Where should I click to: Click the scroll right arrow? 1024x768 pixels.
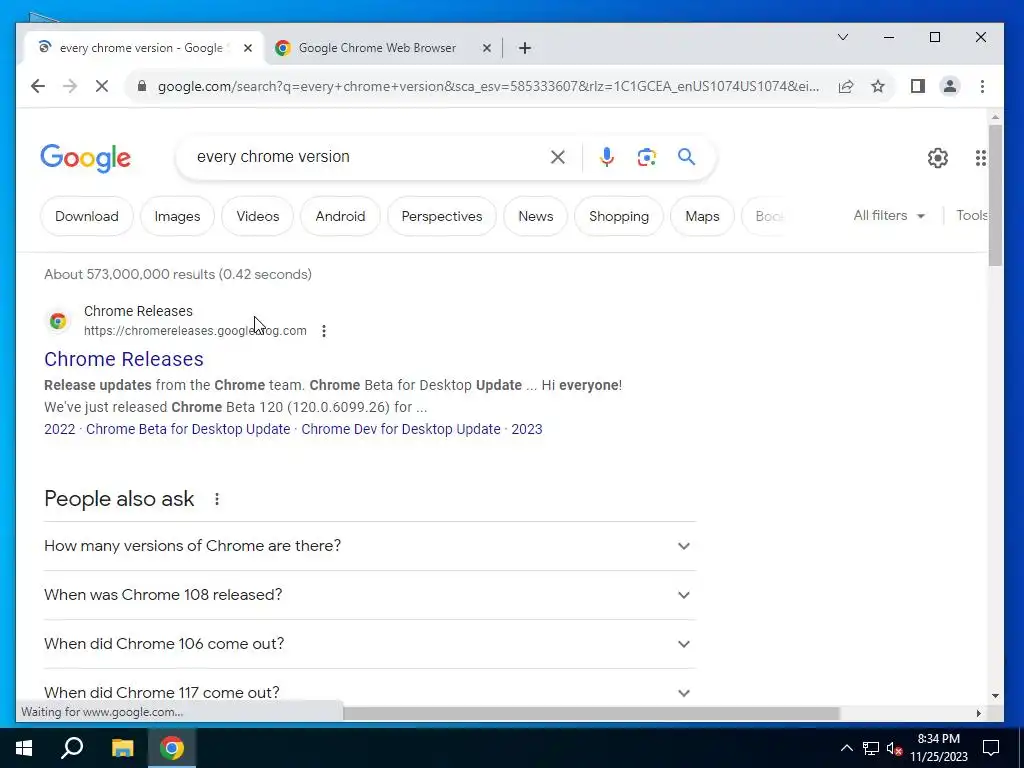978,713
